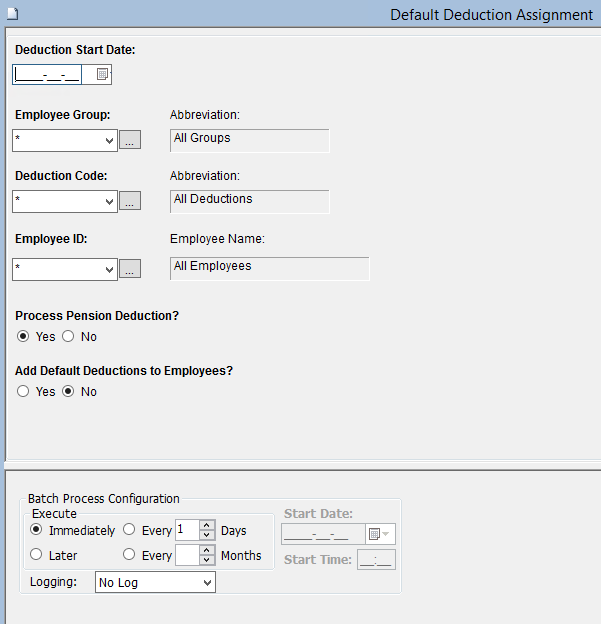Open the Logging dropdown showing No Log

point(207,582)
